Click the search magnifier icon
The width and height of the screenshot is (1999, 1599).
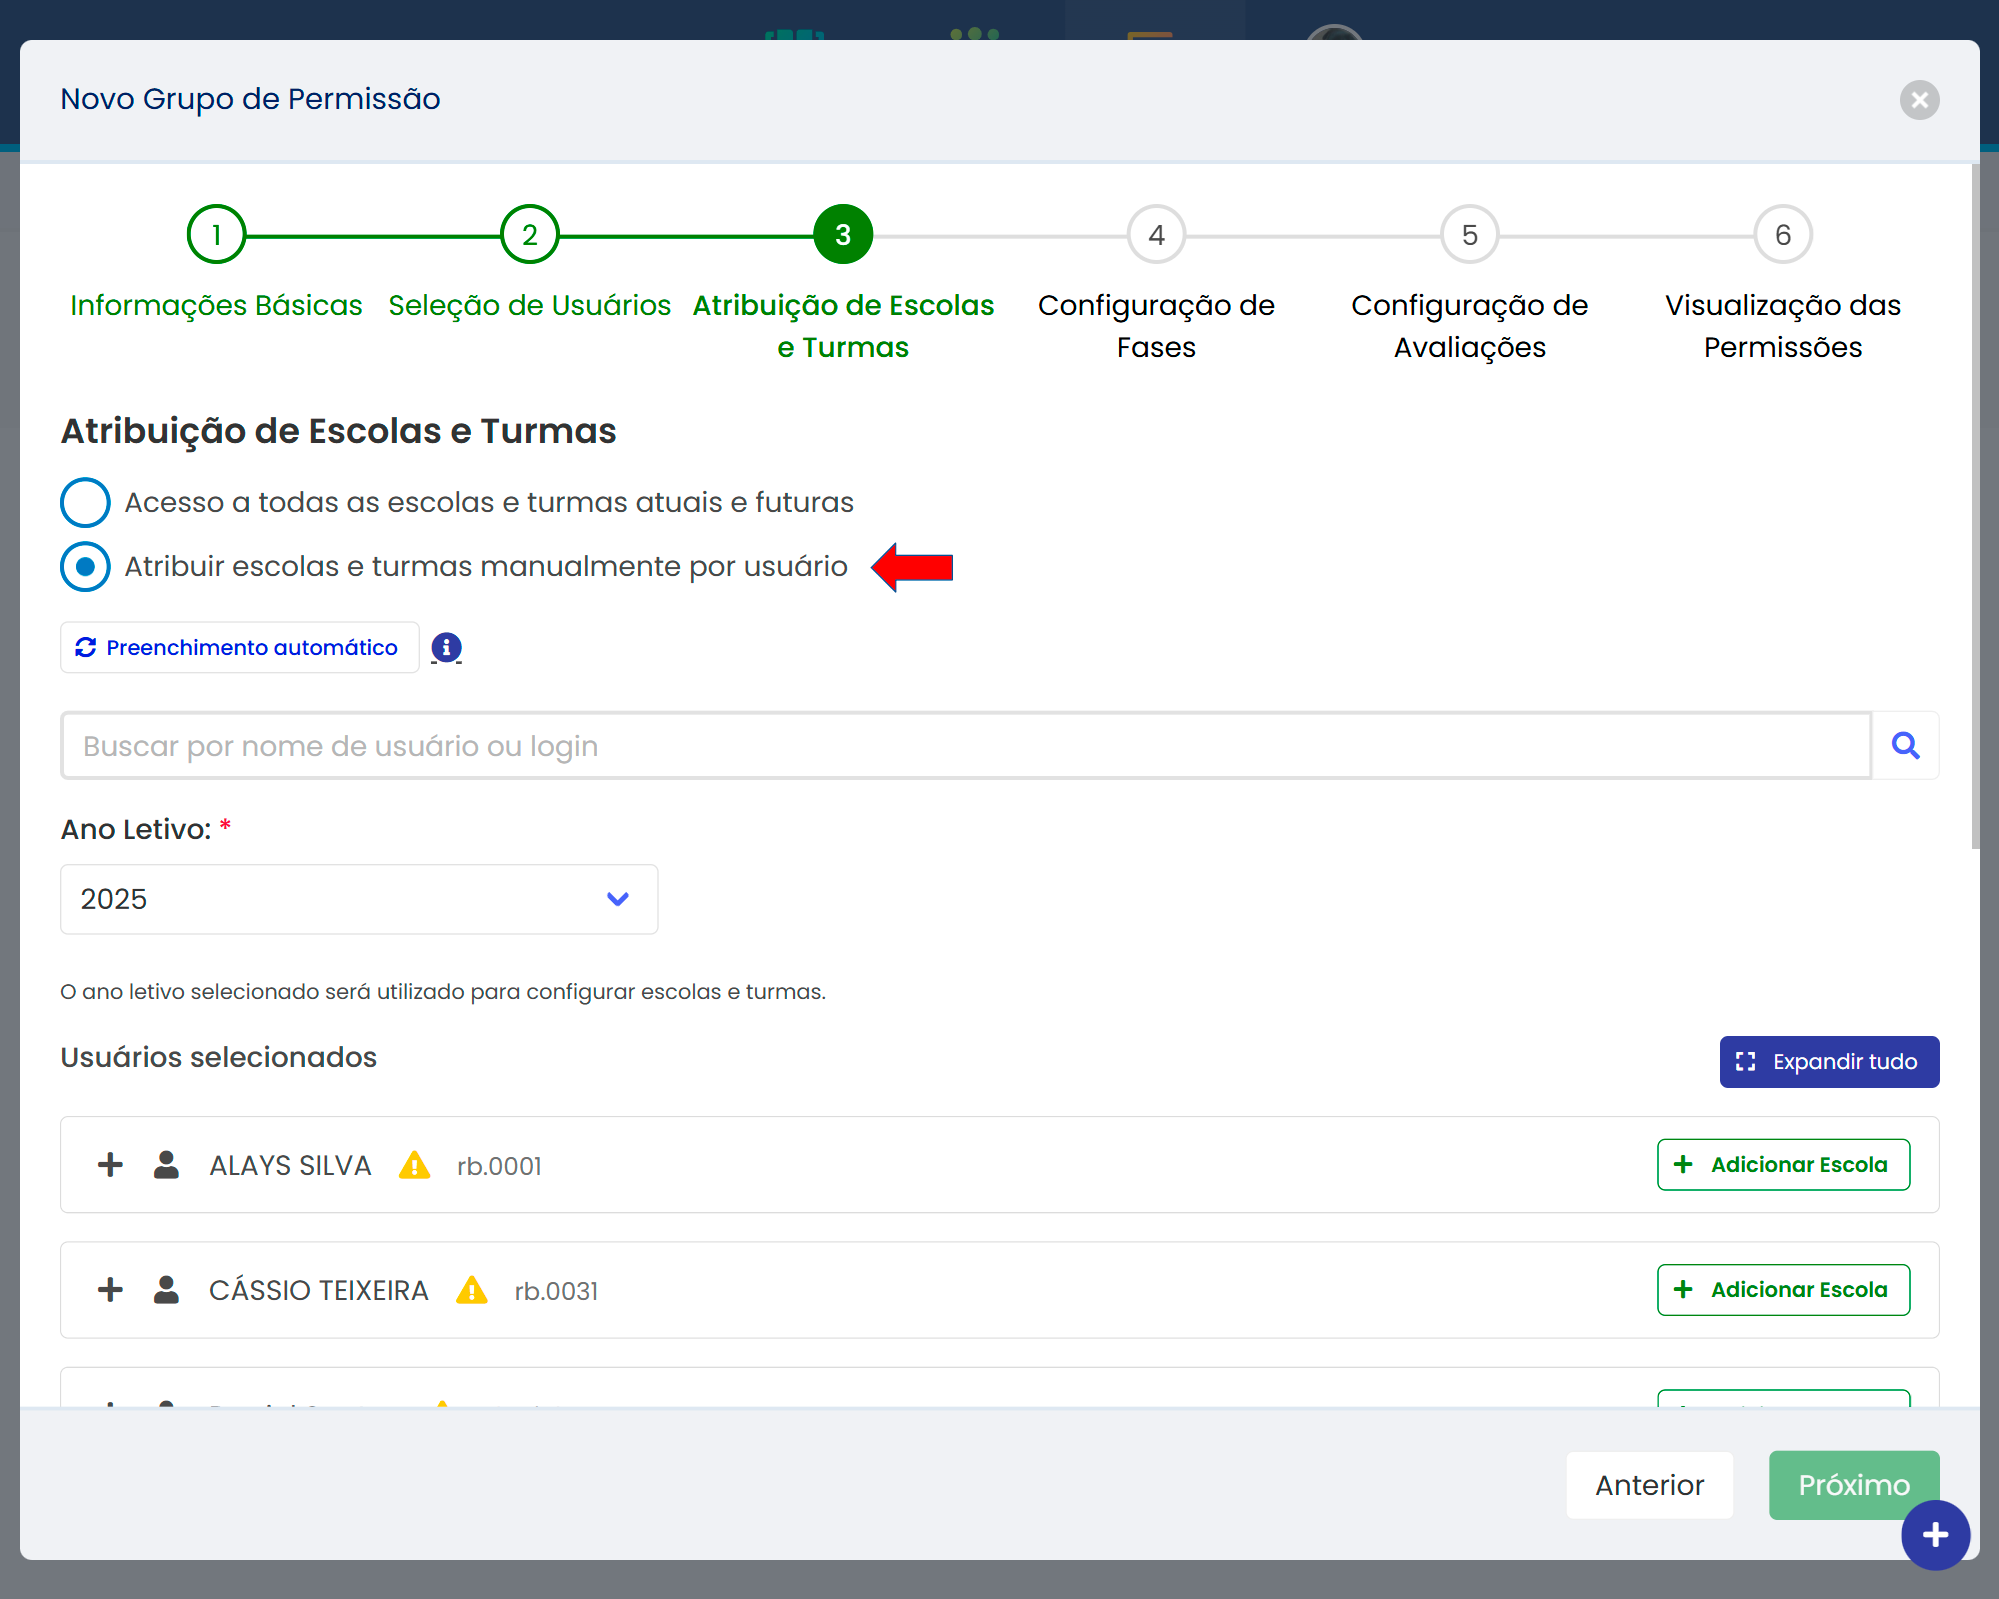click(x=1905, y=745)
